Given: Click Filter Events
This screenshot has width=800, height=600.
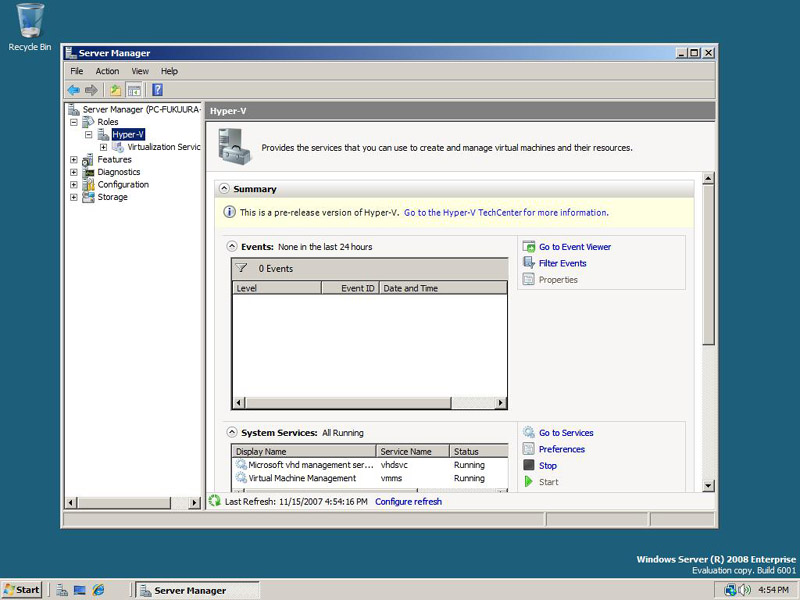Looking at the screenshot, I should (562, 263).
